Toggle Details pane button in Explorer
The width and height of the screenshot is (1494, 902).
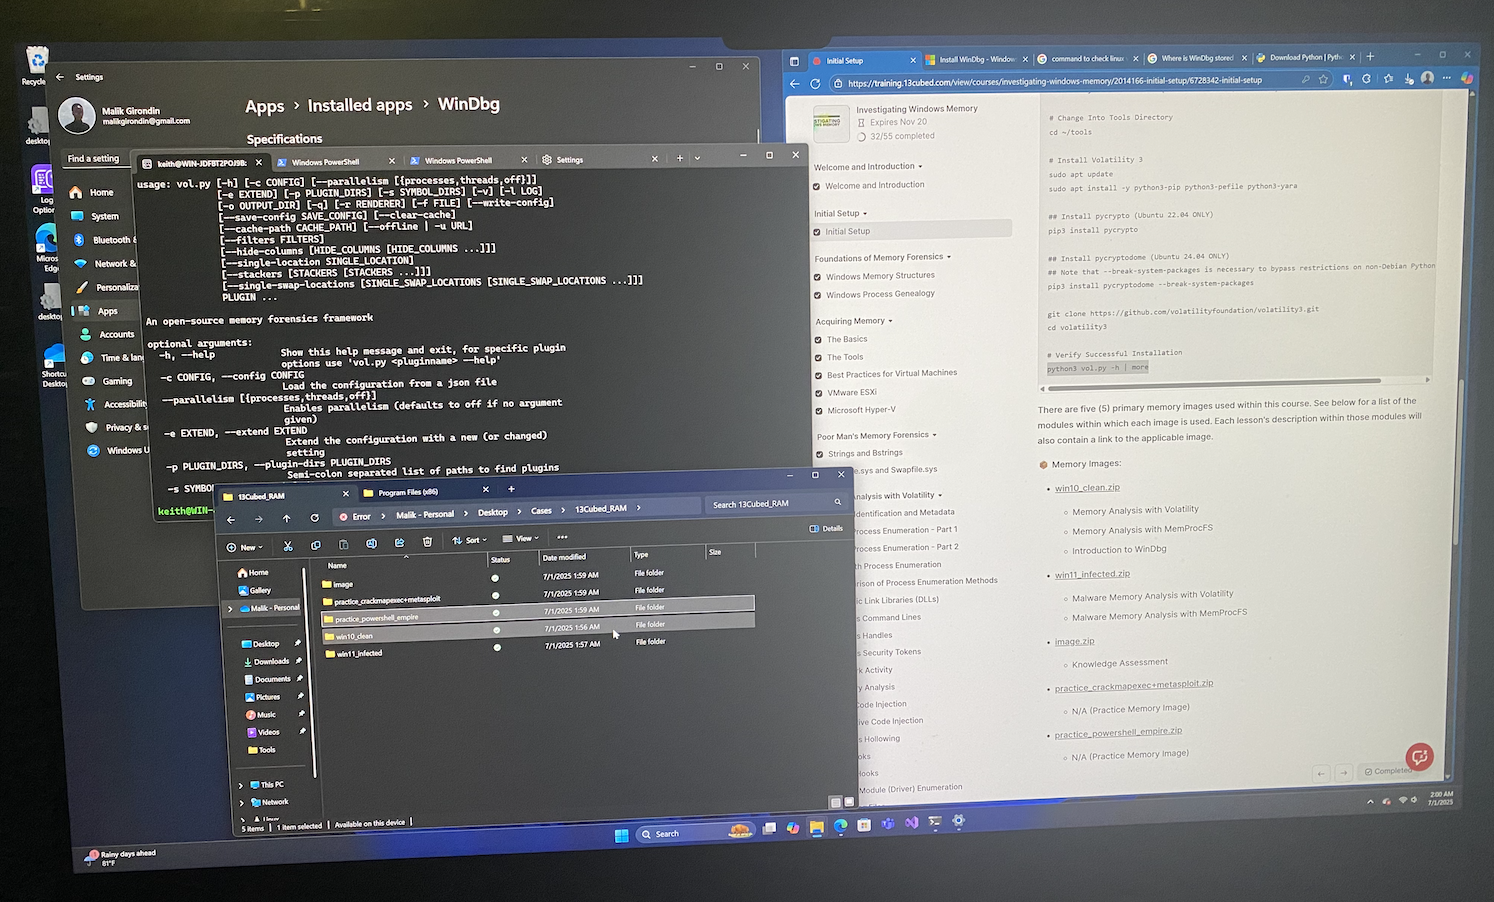[x=826, y=528]
